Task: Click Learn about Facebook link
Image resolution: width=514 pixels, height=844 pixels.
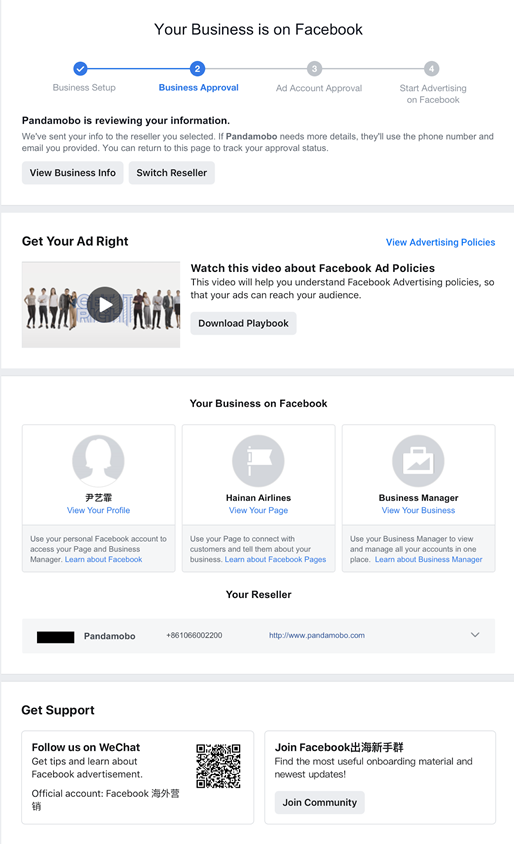Action: (x=103, y=560)
